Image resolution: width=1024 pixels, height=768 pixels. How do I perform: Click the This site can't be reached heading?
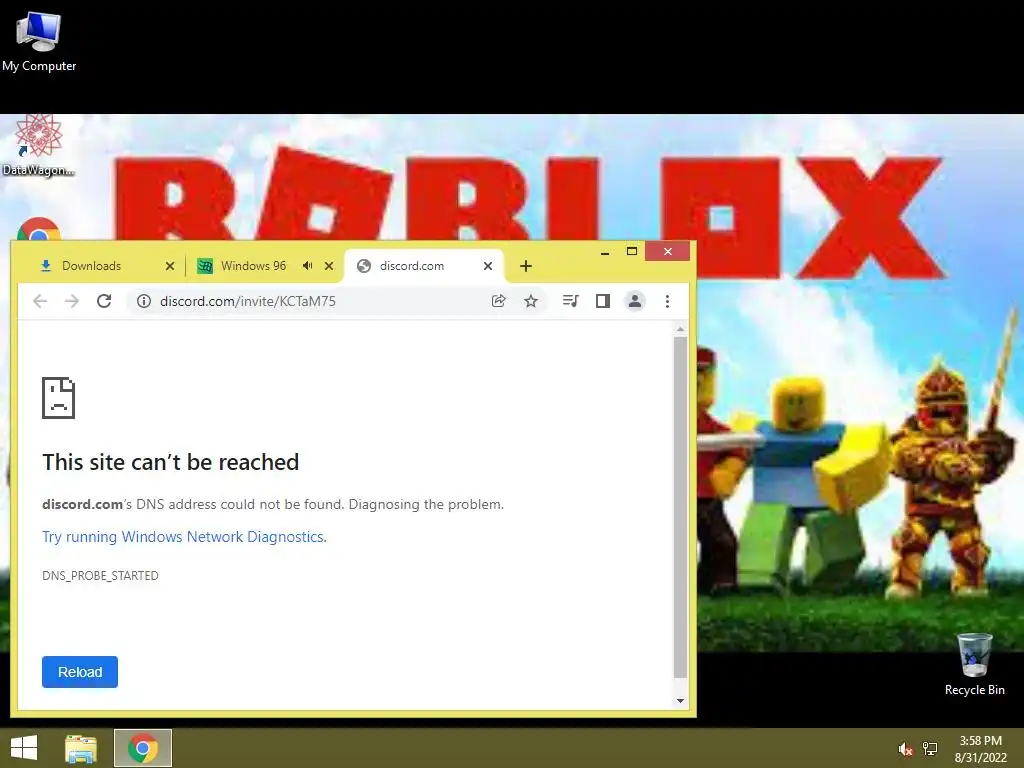click(x=170, y=462)
